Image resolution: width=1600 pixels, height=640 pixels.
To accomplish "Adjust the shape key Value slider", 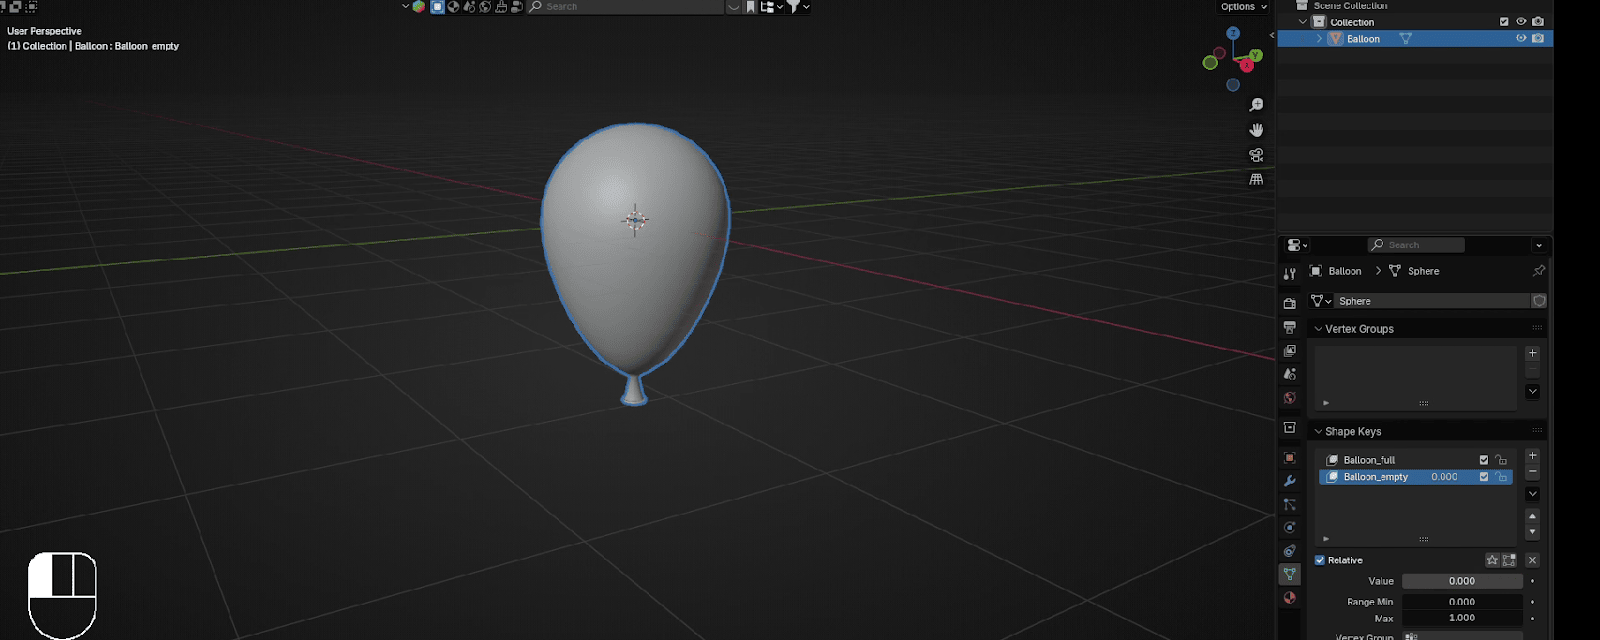I will pyautogui.click(x=1461, y=581).
